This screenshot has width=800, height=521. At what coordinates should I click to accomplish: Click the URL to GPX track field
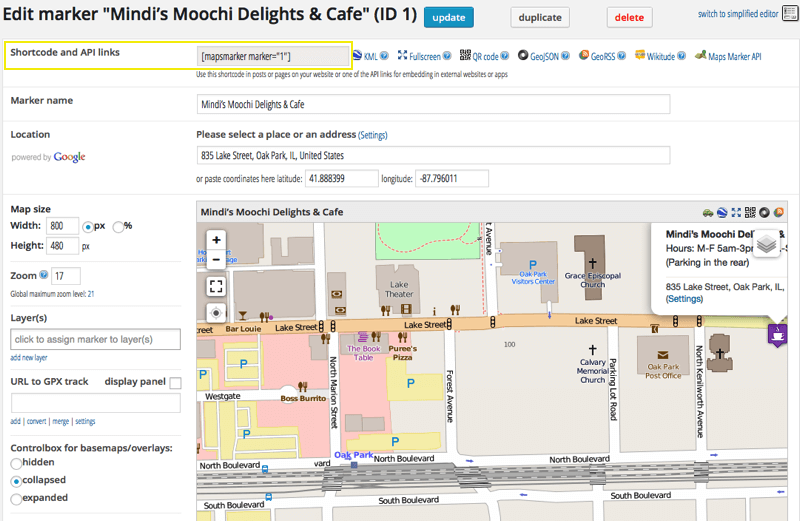point(95,403)
